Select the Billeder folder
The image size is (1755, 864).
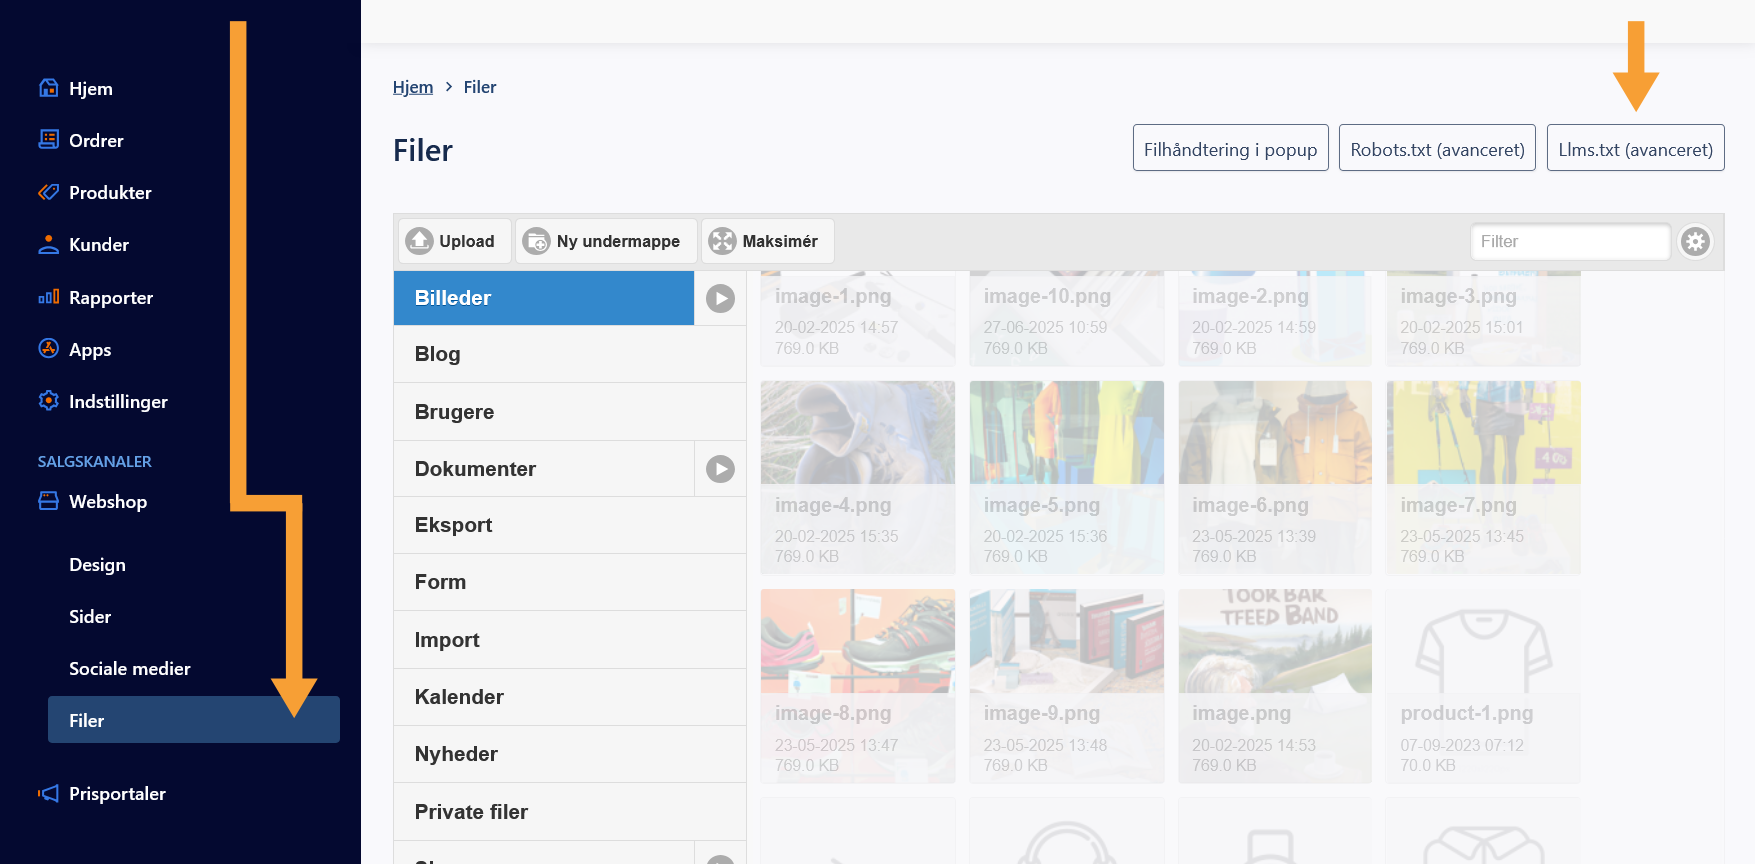coord(544,298)
